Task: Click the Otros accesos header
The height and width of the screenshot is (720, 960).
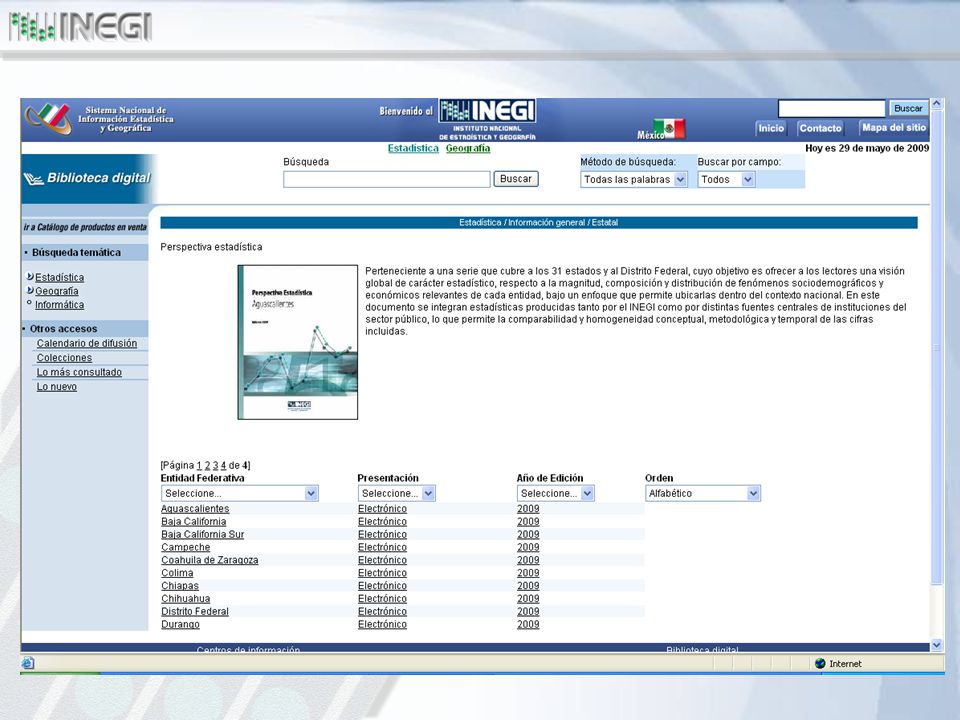Action: click(x=64, y=329)
